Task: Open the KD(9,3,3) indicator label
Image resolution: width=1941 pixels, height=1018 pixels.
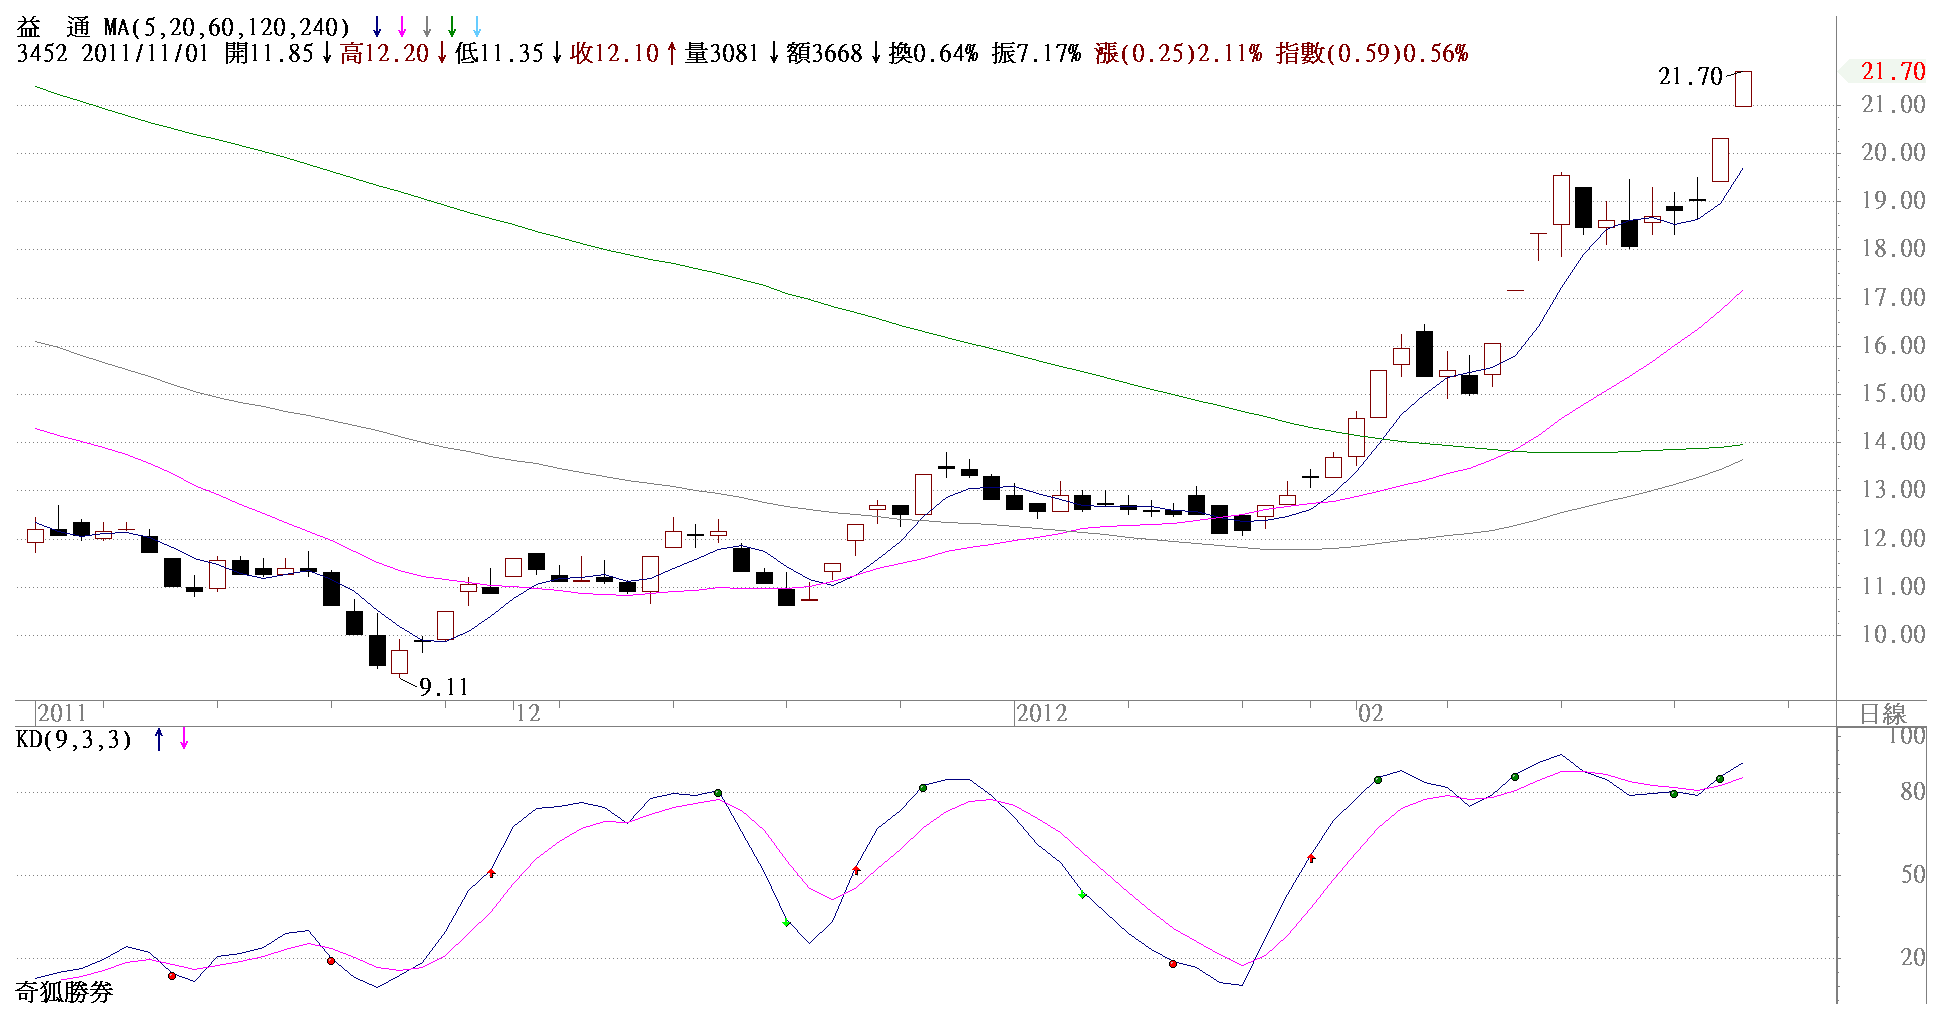Action: click(74, 740)
